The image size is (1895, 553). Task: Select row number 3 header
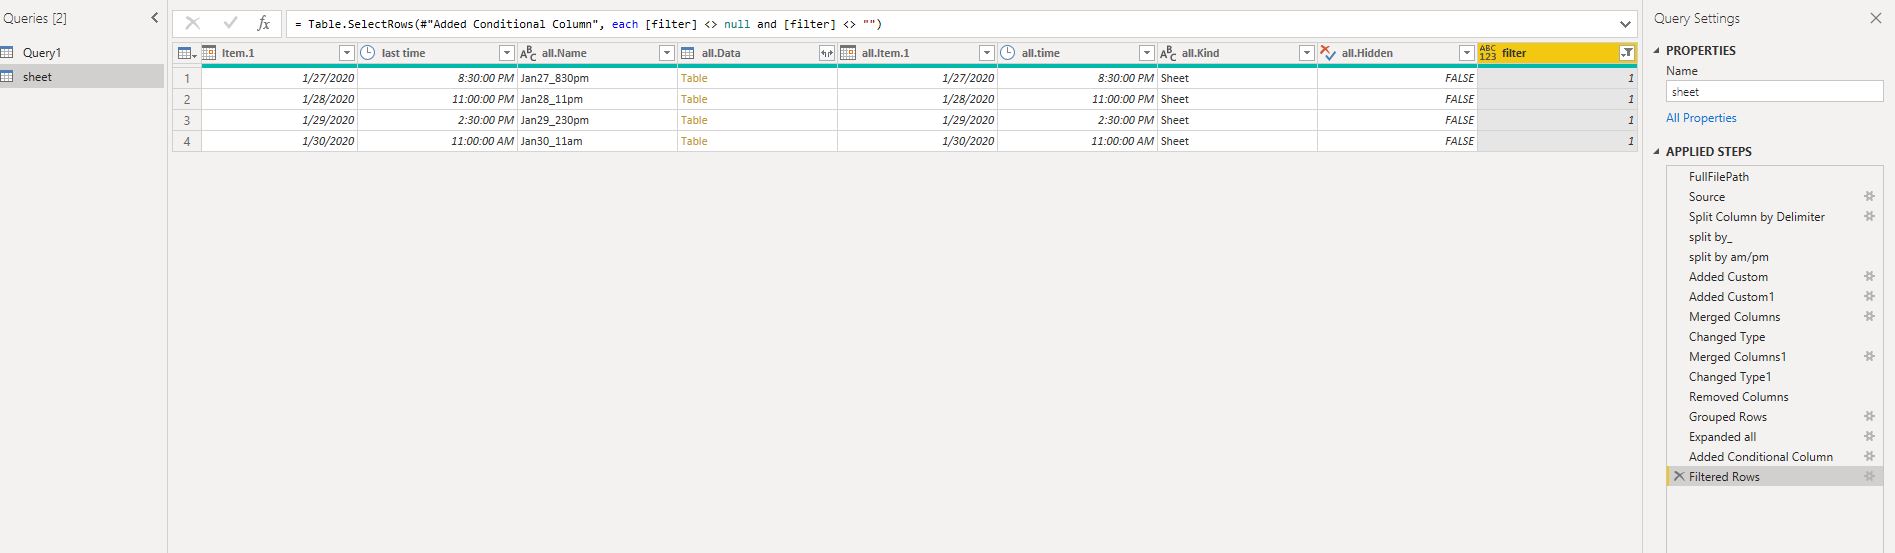pos(187,120)
